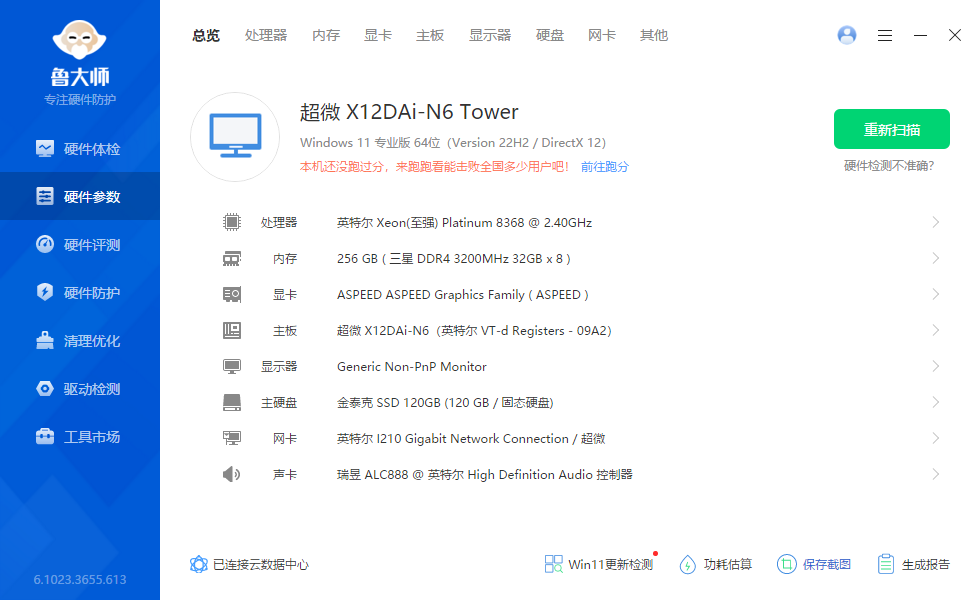Open Win11更新检测 tool
The height and width of the screenshot is (600, 980).
pos(599,564)
